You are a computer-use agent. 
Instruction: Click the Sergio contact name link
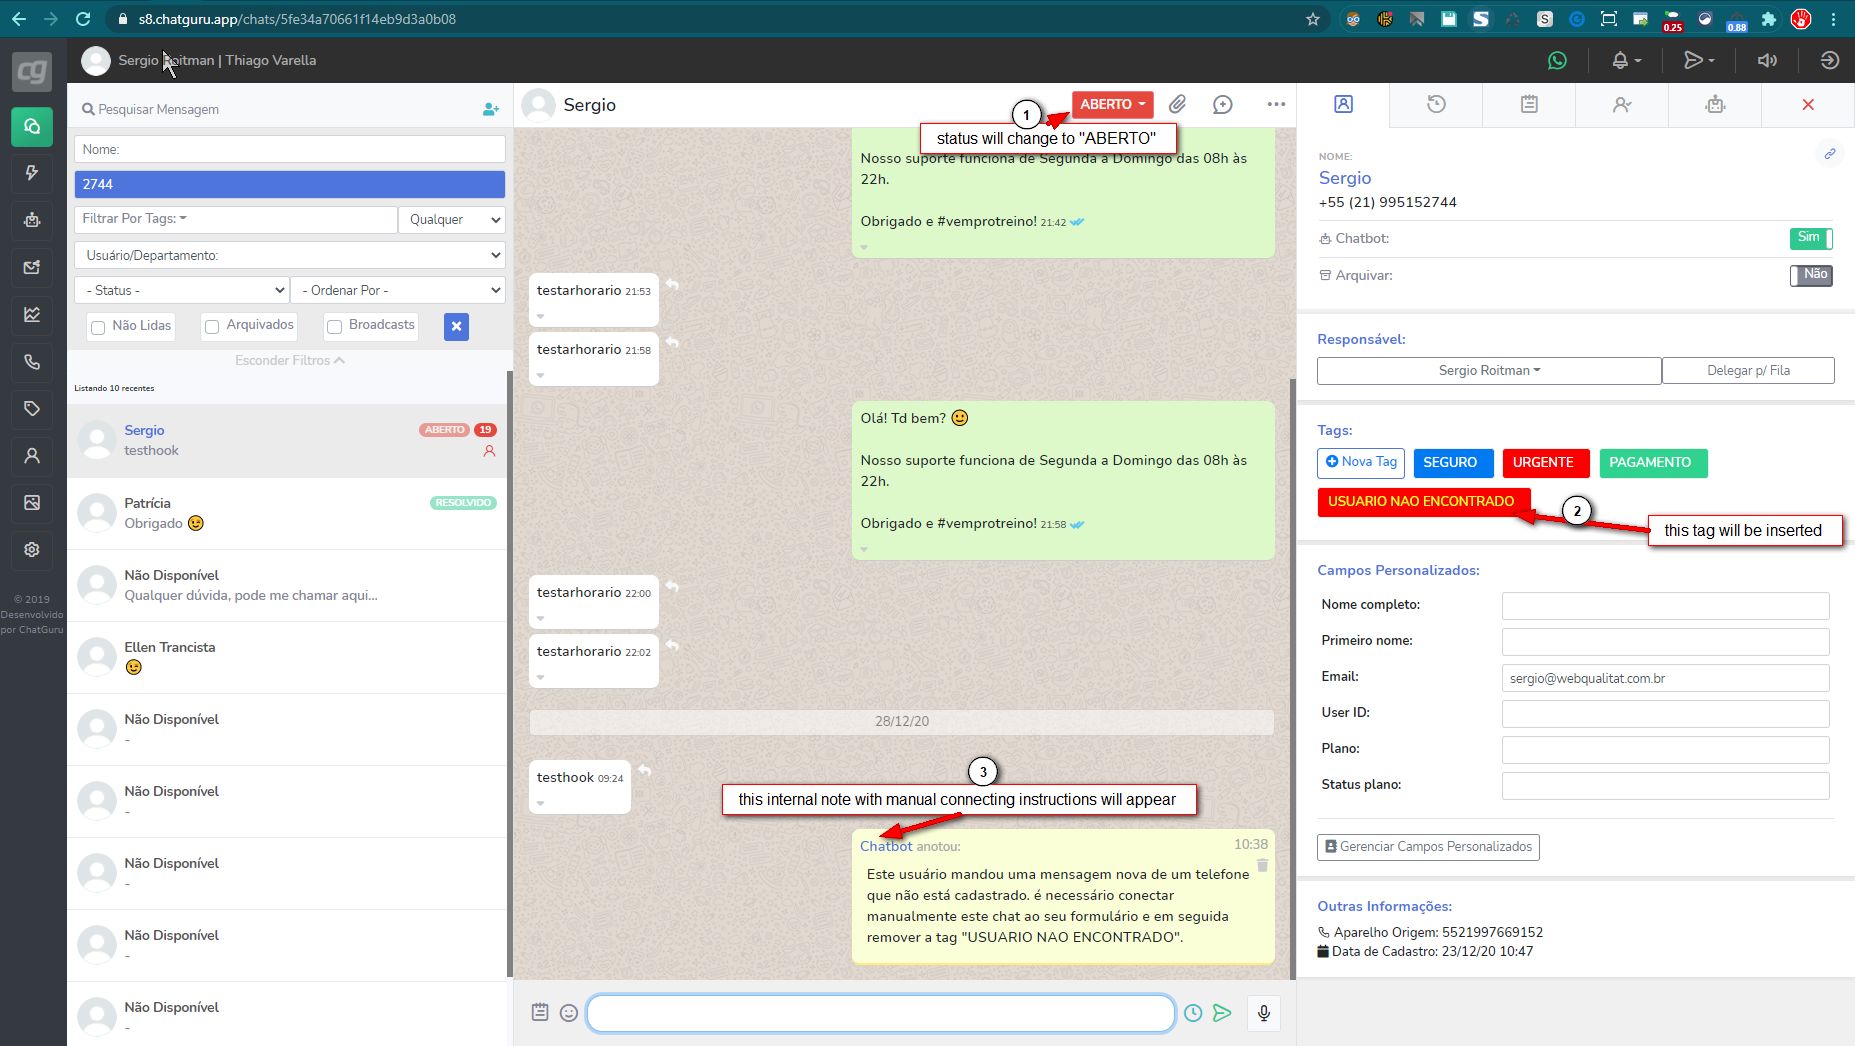(1345, 178)
